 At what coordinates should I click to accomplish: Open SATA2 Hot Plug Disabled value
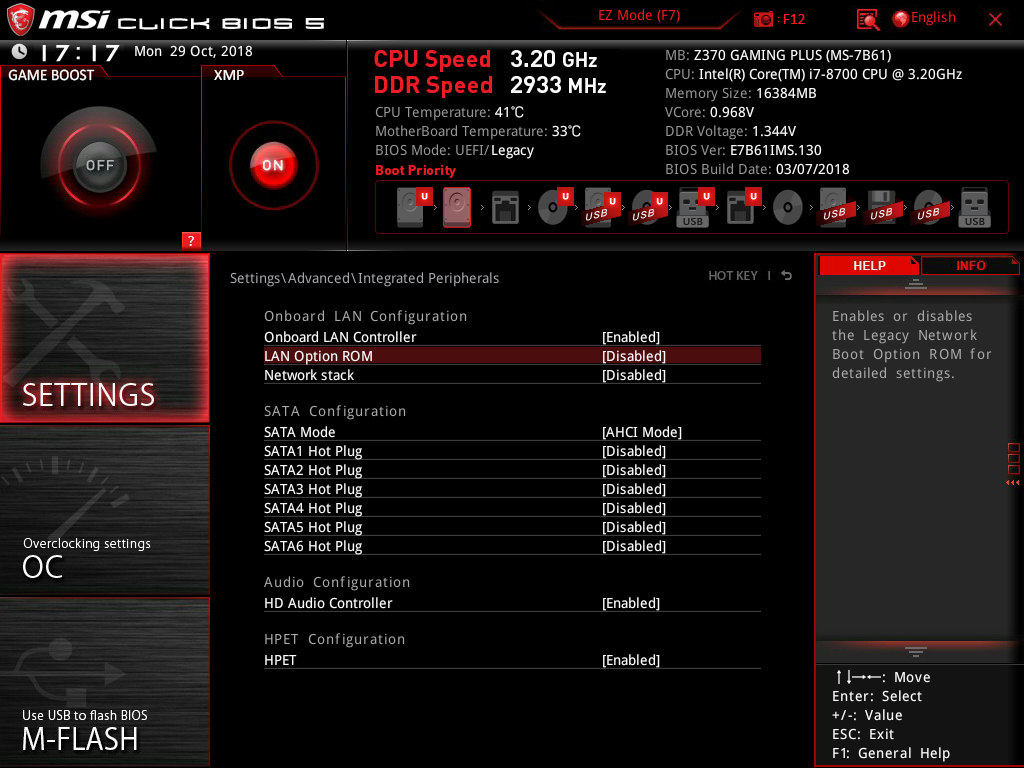point(633,470)
